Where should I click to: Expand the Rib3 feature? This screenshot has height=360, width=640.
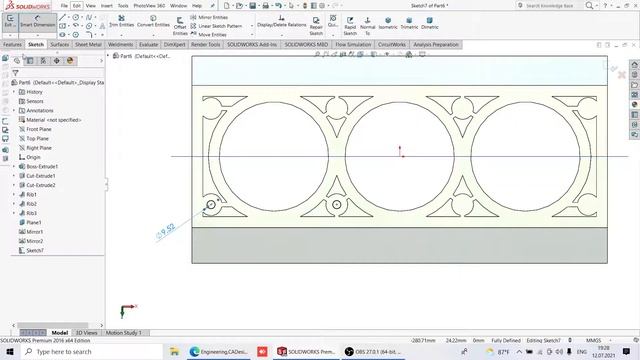coord(14,213)
